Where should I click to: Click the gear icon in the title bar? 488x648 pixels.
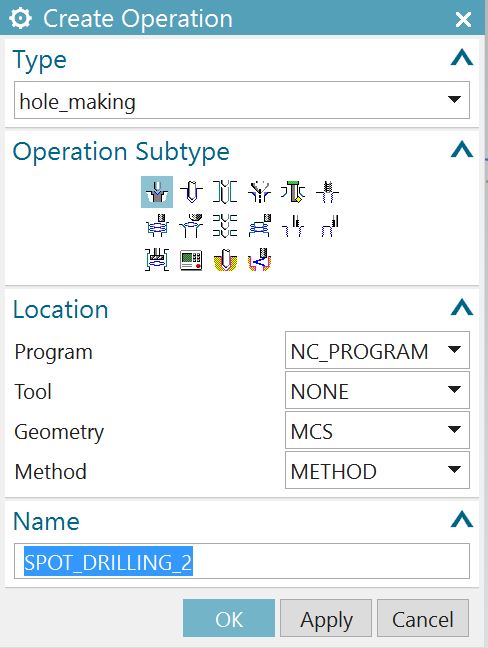coord(20,19)
